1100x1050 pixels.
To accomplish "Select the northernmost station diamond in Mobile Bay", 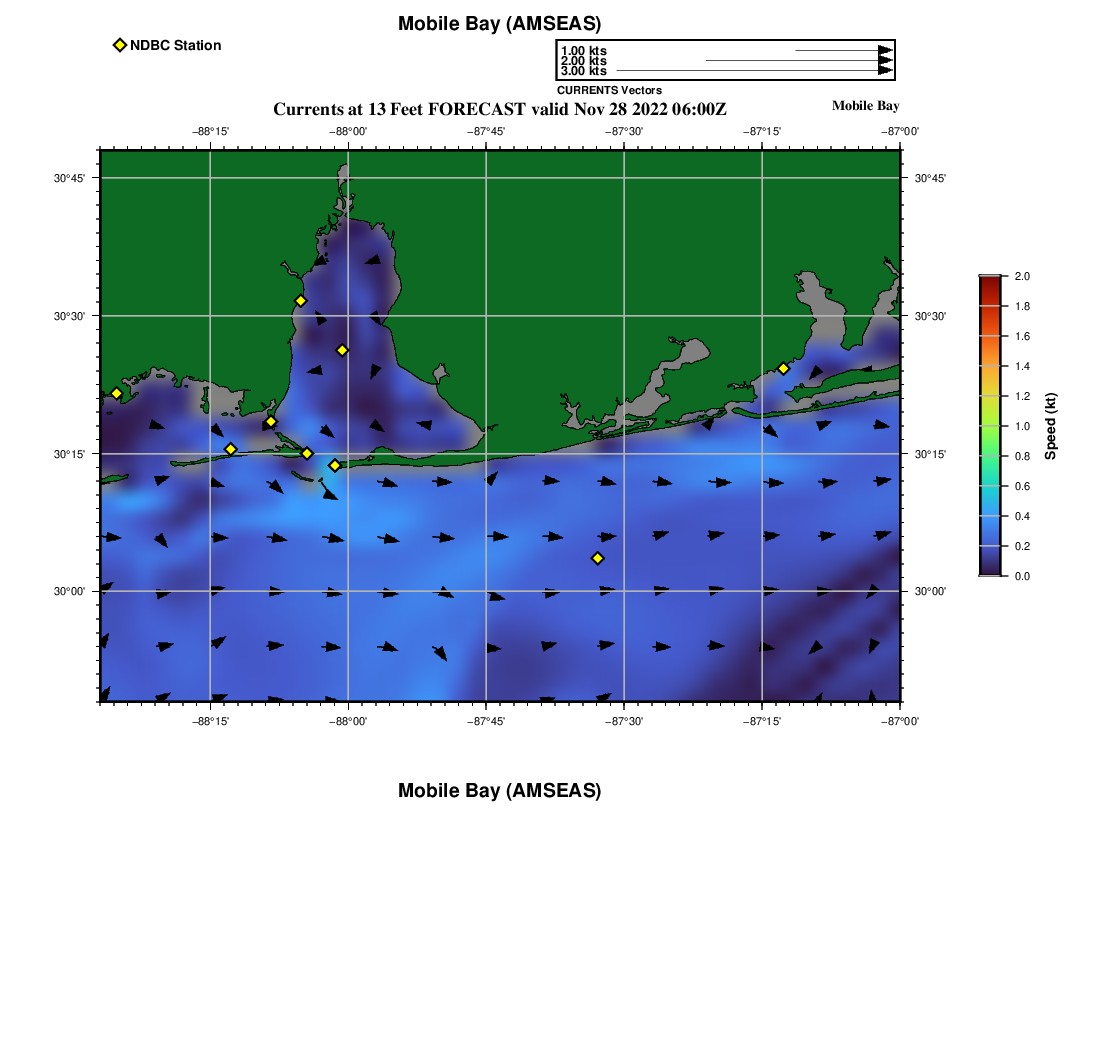I will point(300,301).
